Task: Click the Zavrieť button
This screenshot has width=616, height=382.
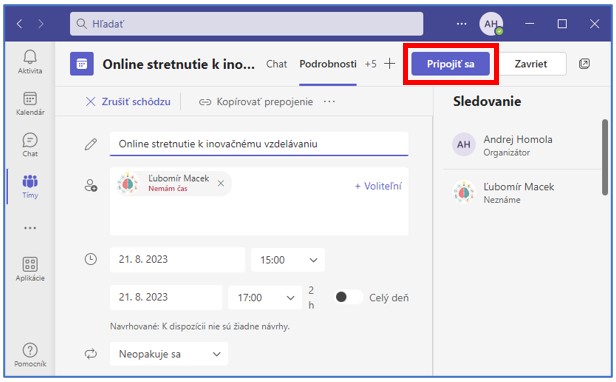Action: [x=531, y=64]
